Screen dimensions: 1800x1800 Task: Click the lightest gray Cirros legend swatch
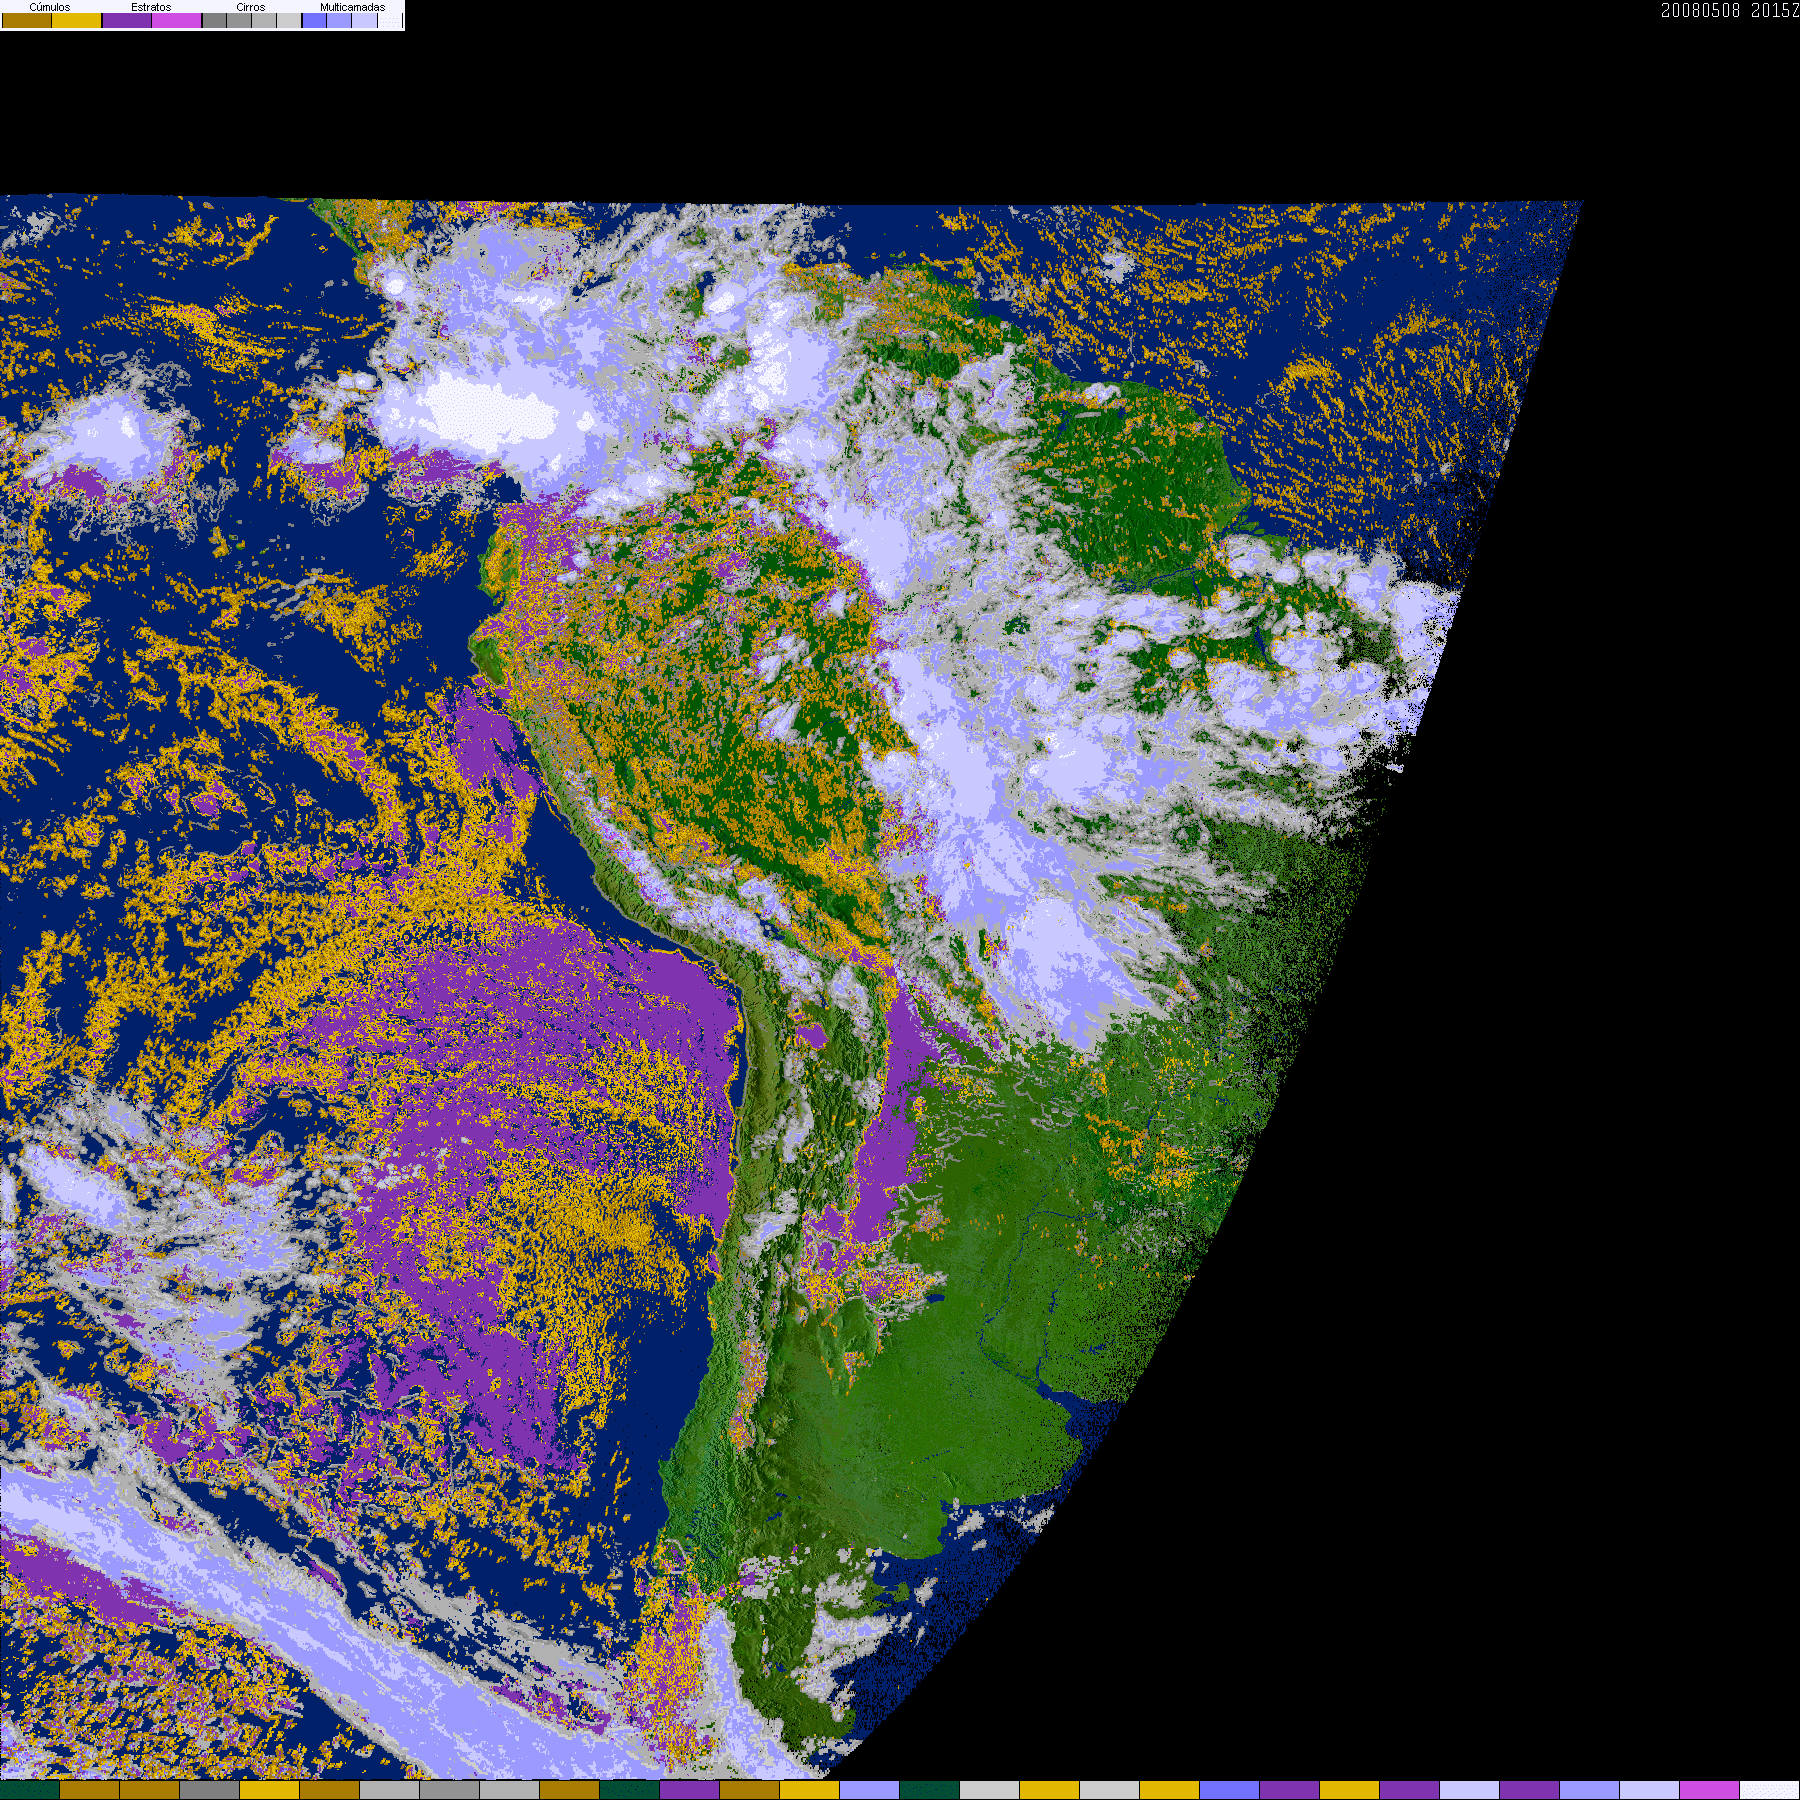(x=289, y=20)
